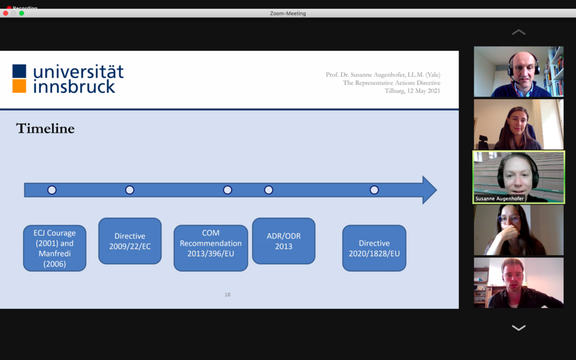Click 'The Representative Actions Directive' text
Image resolution: width=576 pixels, height=360 pixels.
(392, 83)
